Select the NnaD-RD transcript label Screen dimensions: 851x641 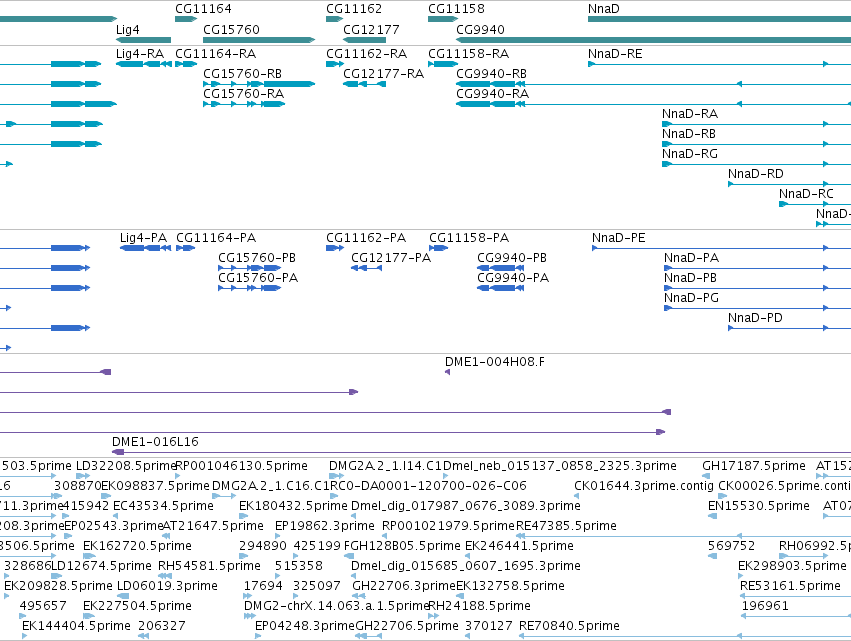point(755,174)
